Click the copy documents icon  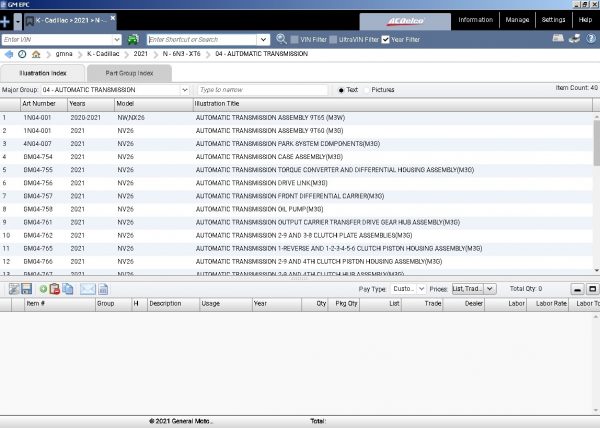point(68,289)
